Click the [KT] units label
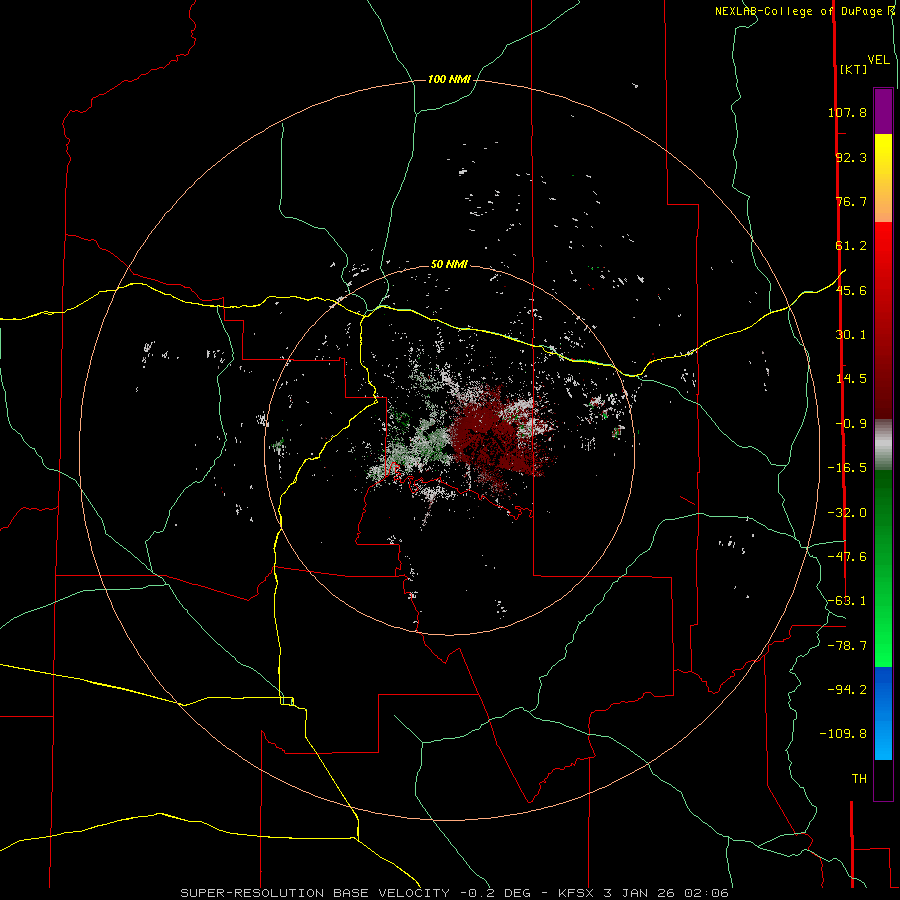This screenshot has width=900, height=900. (853, 69)
